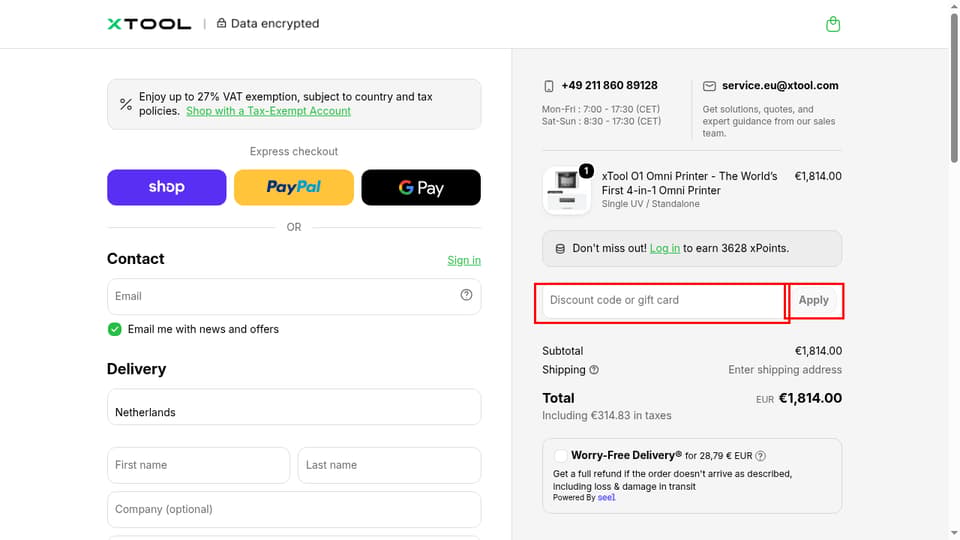Viewport: 960px width, 540px height.
Task: Pay with the Shop Pay button
Action: point(167,187)
